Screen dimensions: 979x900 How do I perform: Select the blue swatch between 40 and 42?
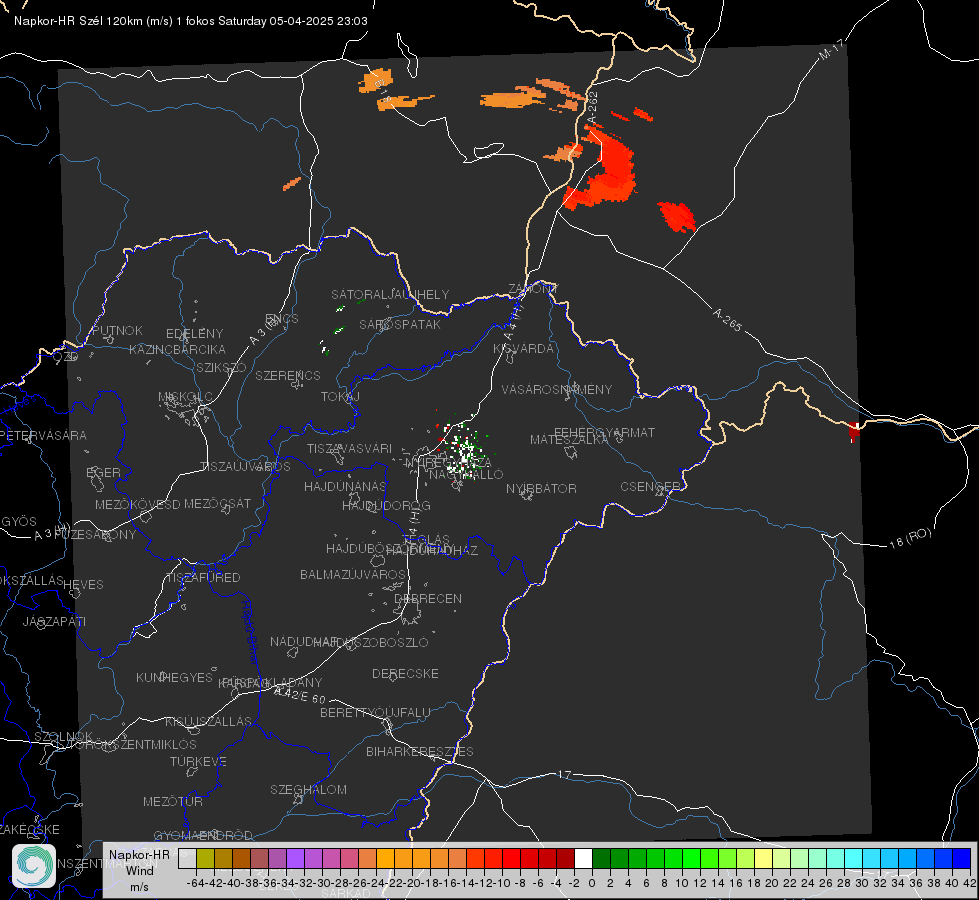point(962,859)
